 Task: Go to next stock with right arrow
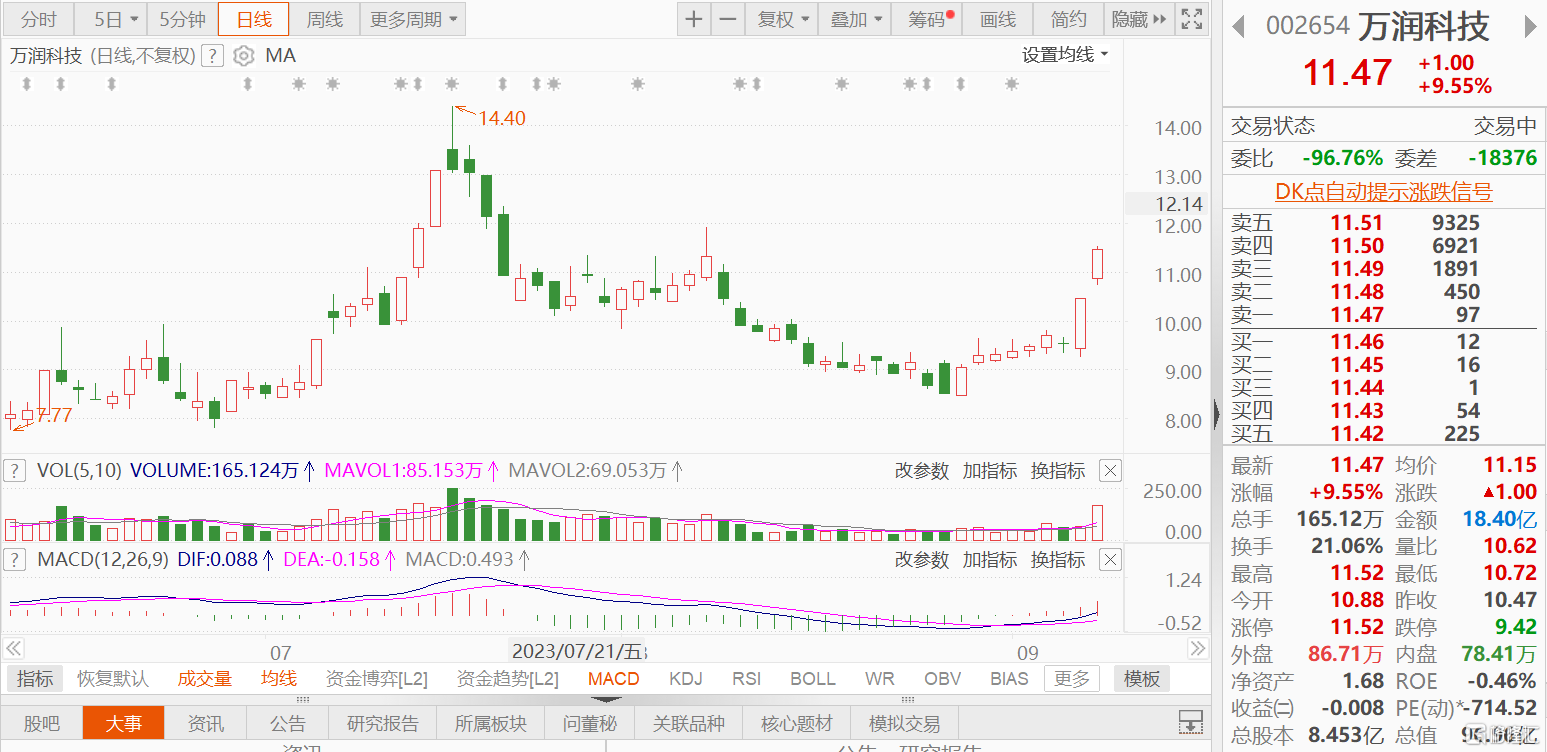tap(1530, 27)
